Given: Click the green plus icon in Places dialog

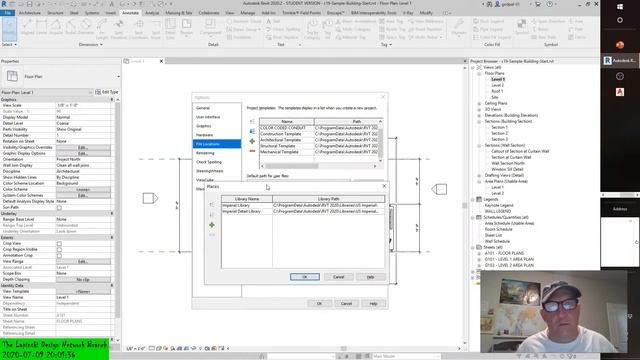Looking at the screenshot, I should point(212,225).
